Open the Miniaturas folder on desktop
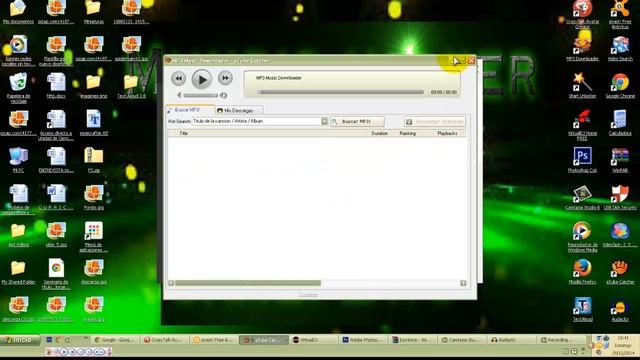This screenshot has height=360, width=640. tap(93, 12)
